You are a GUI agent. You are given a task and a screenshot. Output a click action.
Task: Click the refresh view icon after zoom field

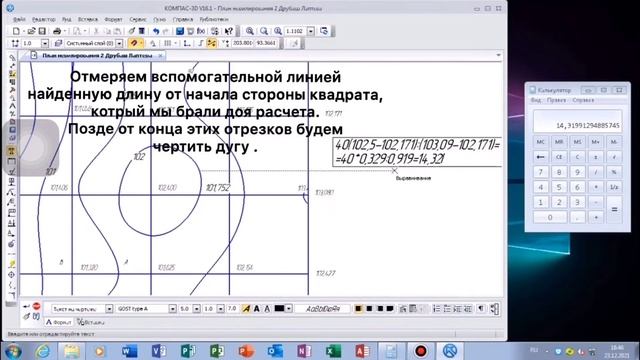pos(324,31)
